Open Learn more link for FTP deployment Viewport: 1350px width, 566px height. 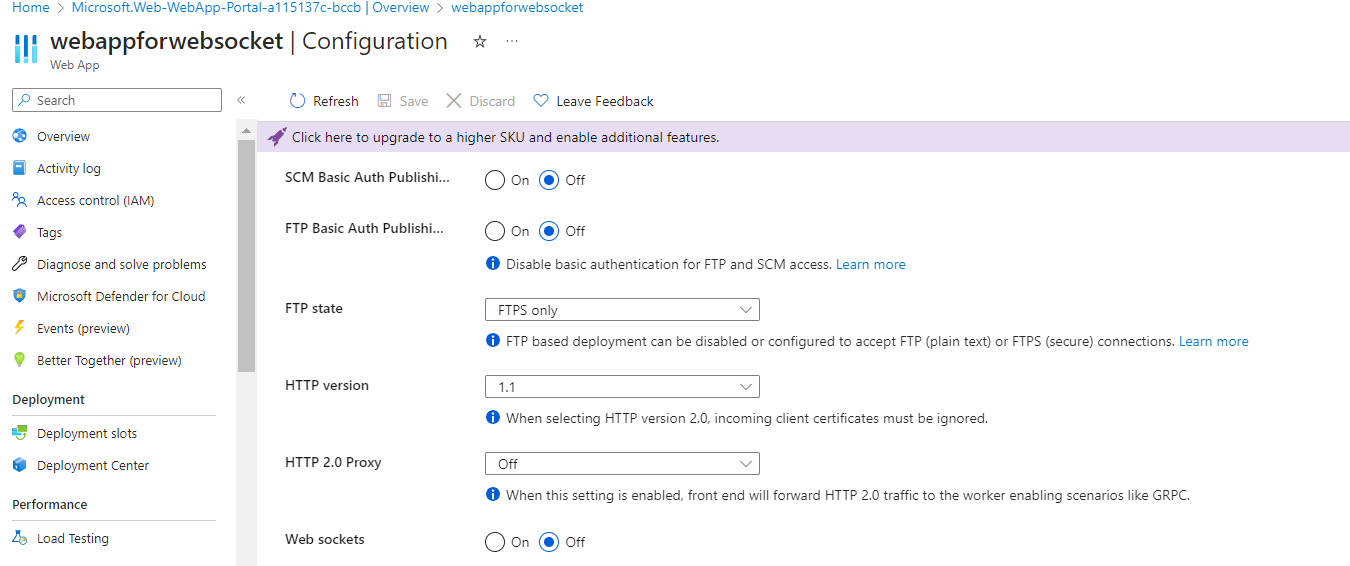click(1214, 341)
